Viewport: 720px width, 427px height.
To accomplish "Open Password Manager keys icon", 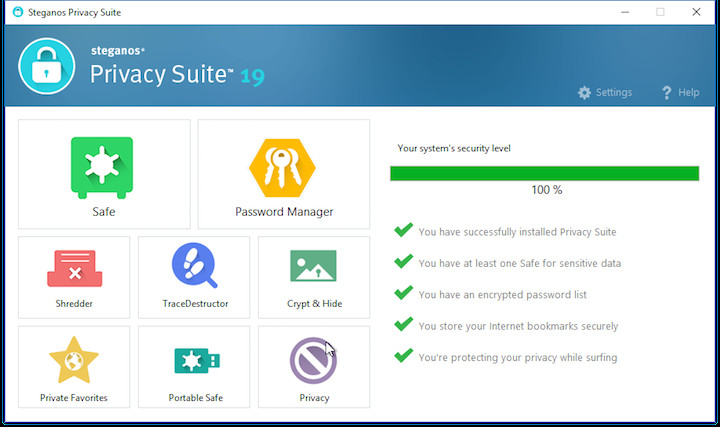I will [x=282, y=168].
